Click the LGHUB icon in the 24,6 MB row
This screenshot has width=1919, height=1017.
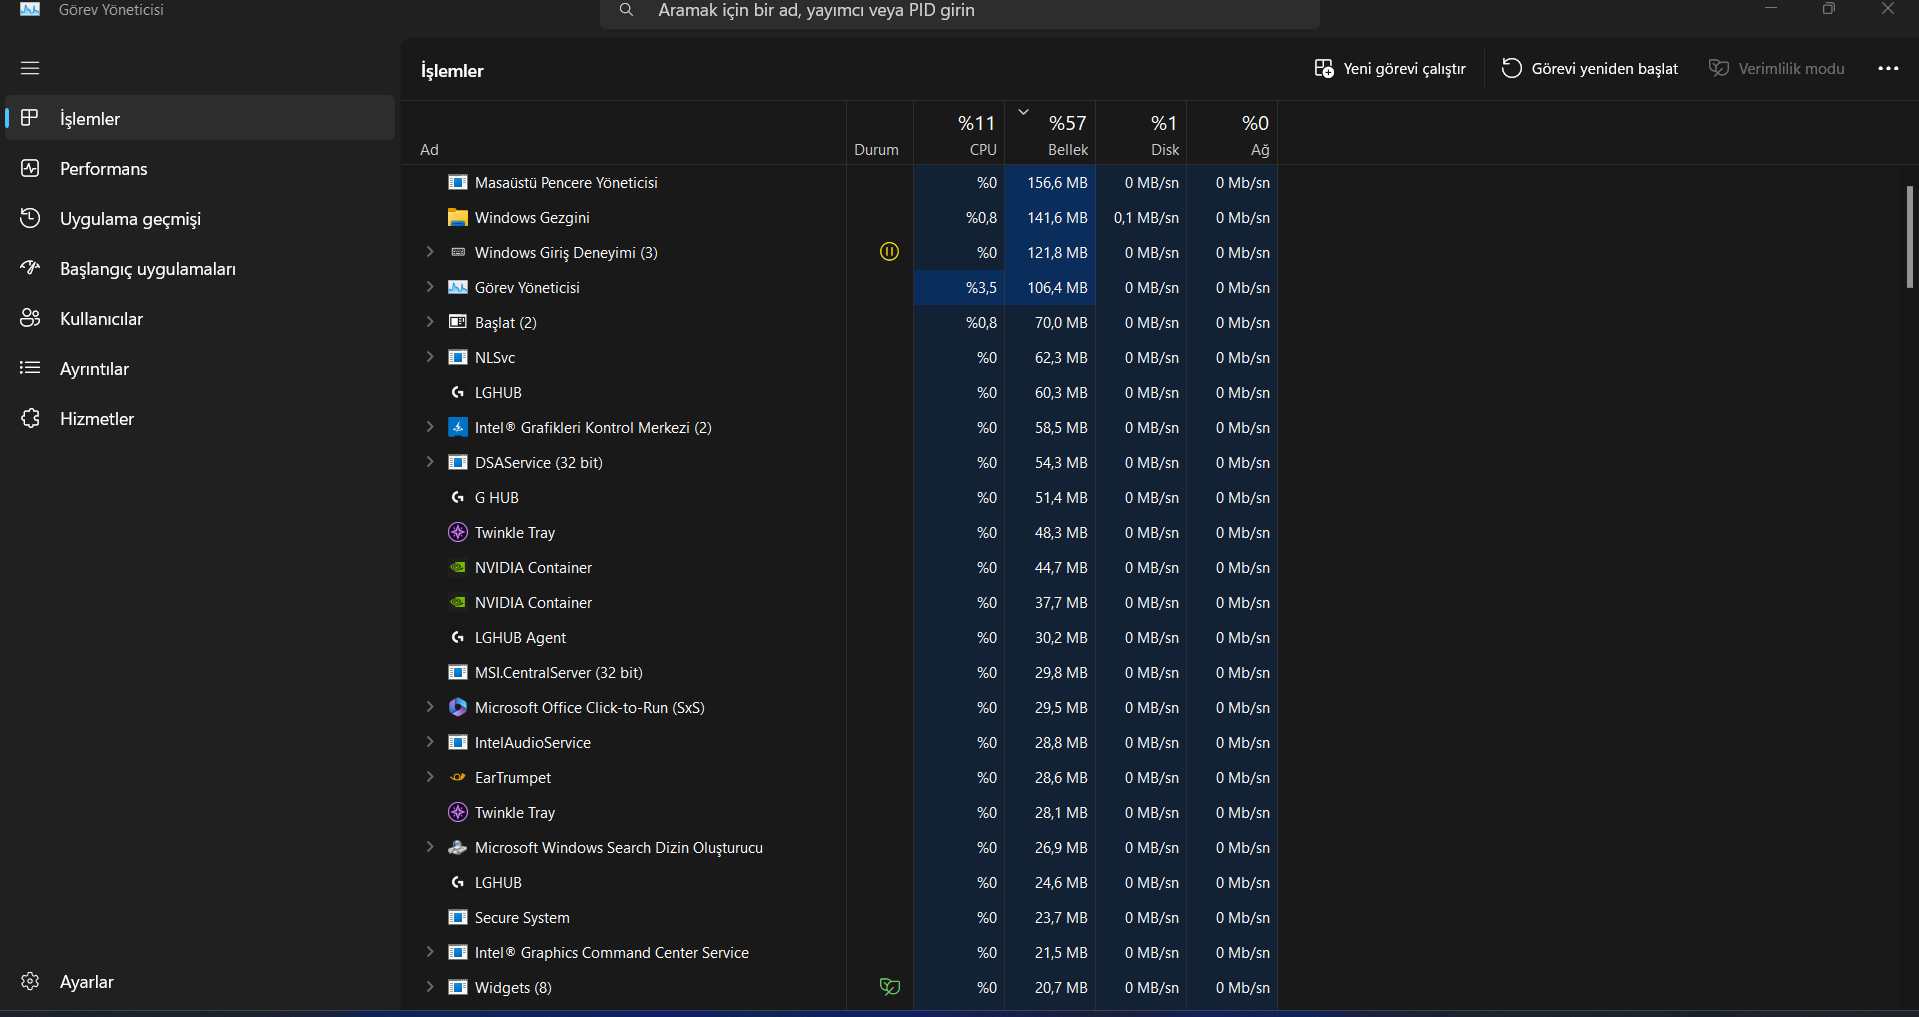458,882
